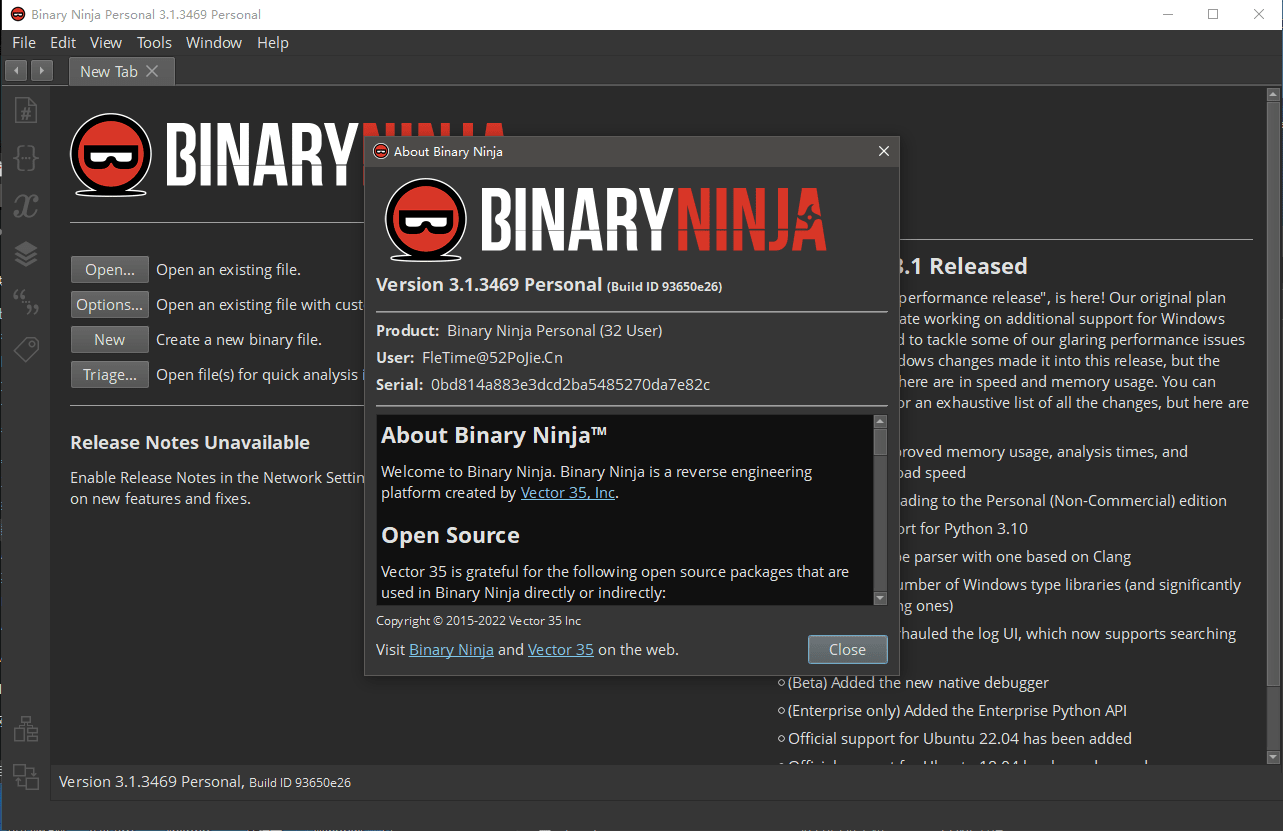
Task: Click the Build ID 93650e26 in dialog
Action: tap(665, 286)
